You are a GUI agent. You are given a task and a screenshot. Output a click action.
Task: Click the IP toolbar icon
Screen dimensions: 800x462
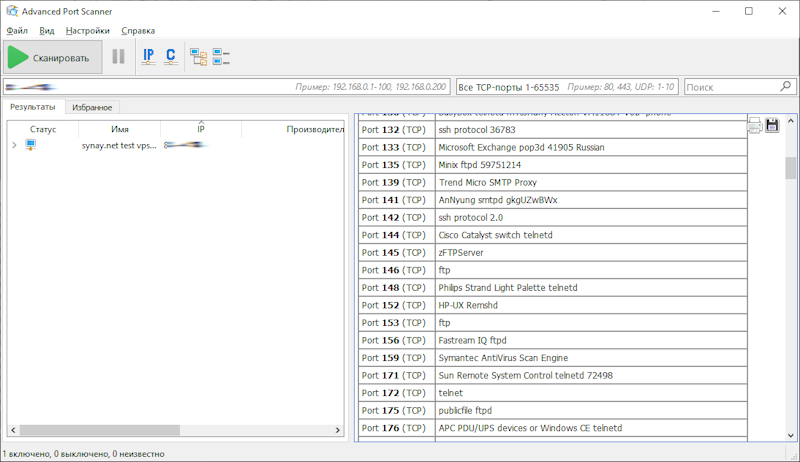click(148, 57)
